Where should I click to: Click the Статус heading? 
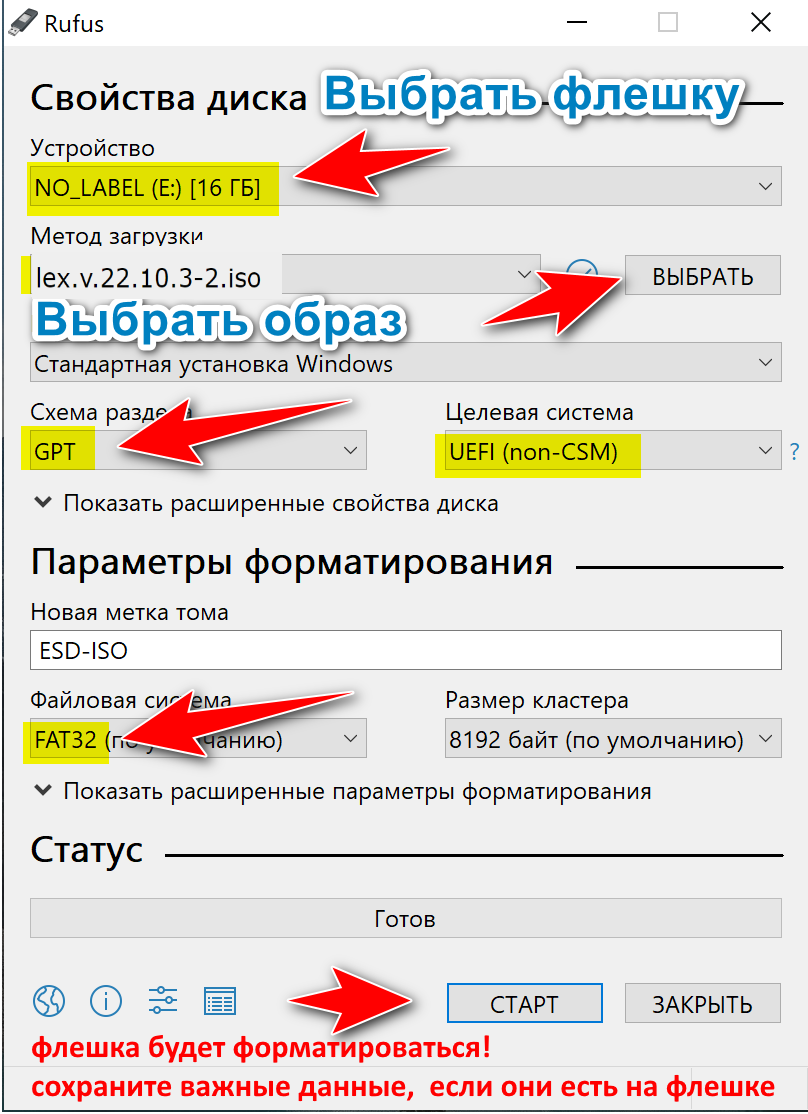point(87,850)
